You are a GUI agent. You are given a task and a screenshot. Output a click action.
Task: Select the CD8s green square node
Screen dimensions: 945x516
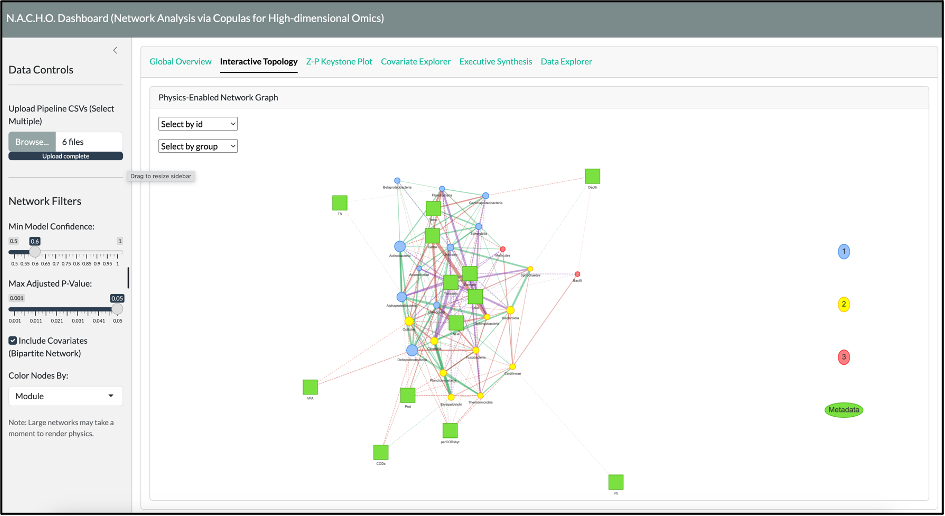pyautogui.click(x=381, y=453)
